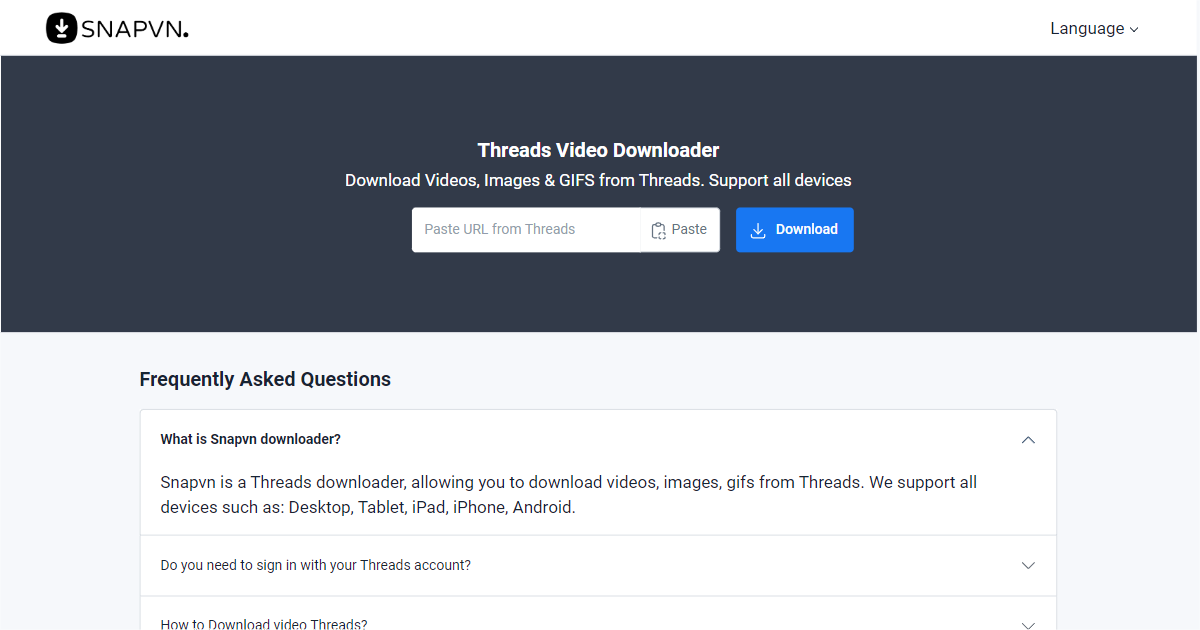
Task: Click the 'What is Snapvn downloader?' question row
Action: click(x=250, y=438)
